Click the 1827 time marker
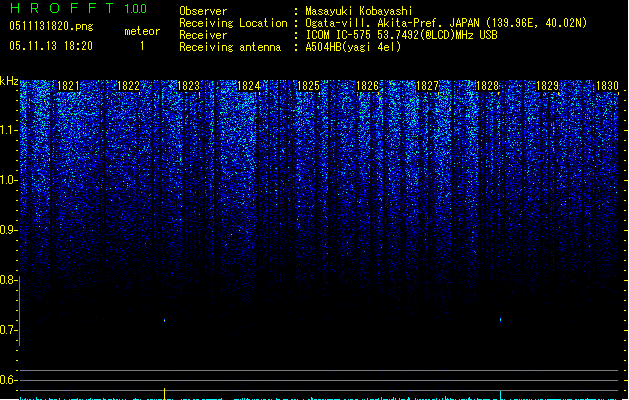The image size is (629, 400). click(x=428, y=86)
